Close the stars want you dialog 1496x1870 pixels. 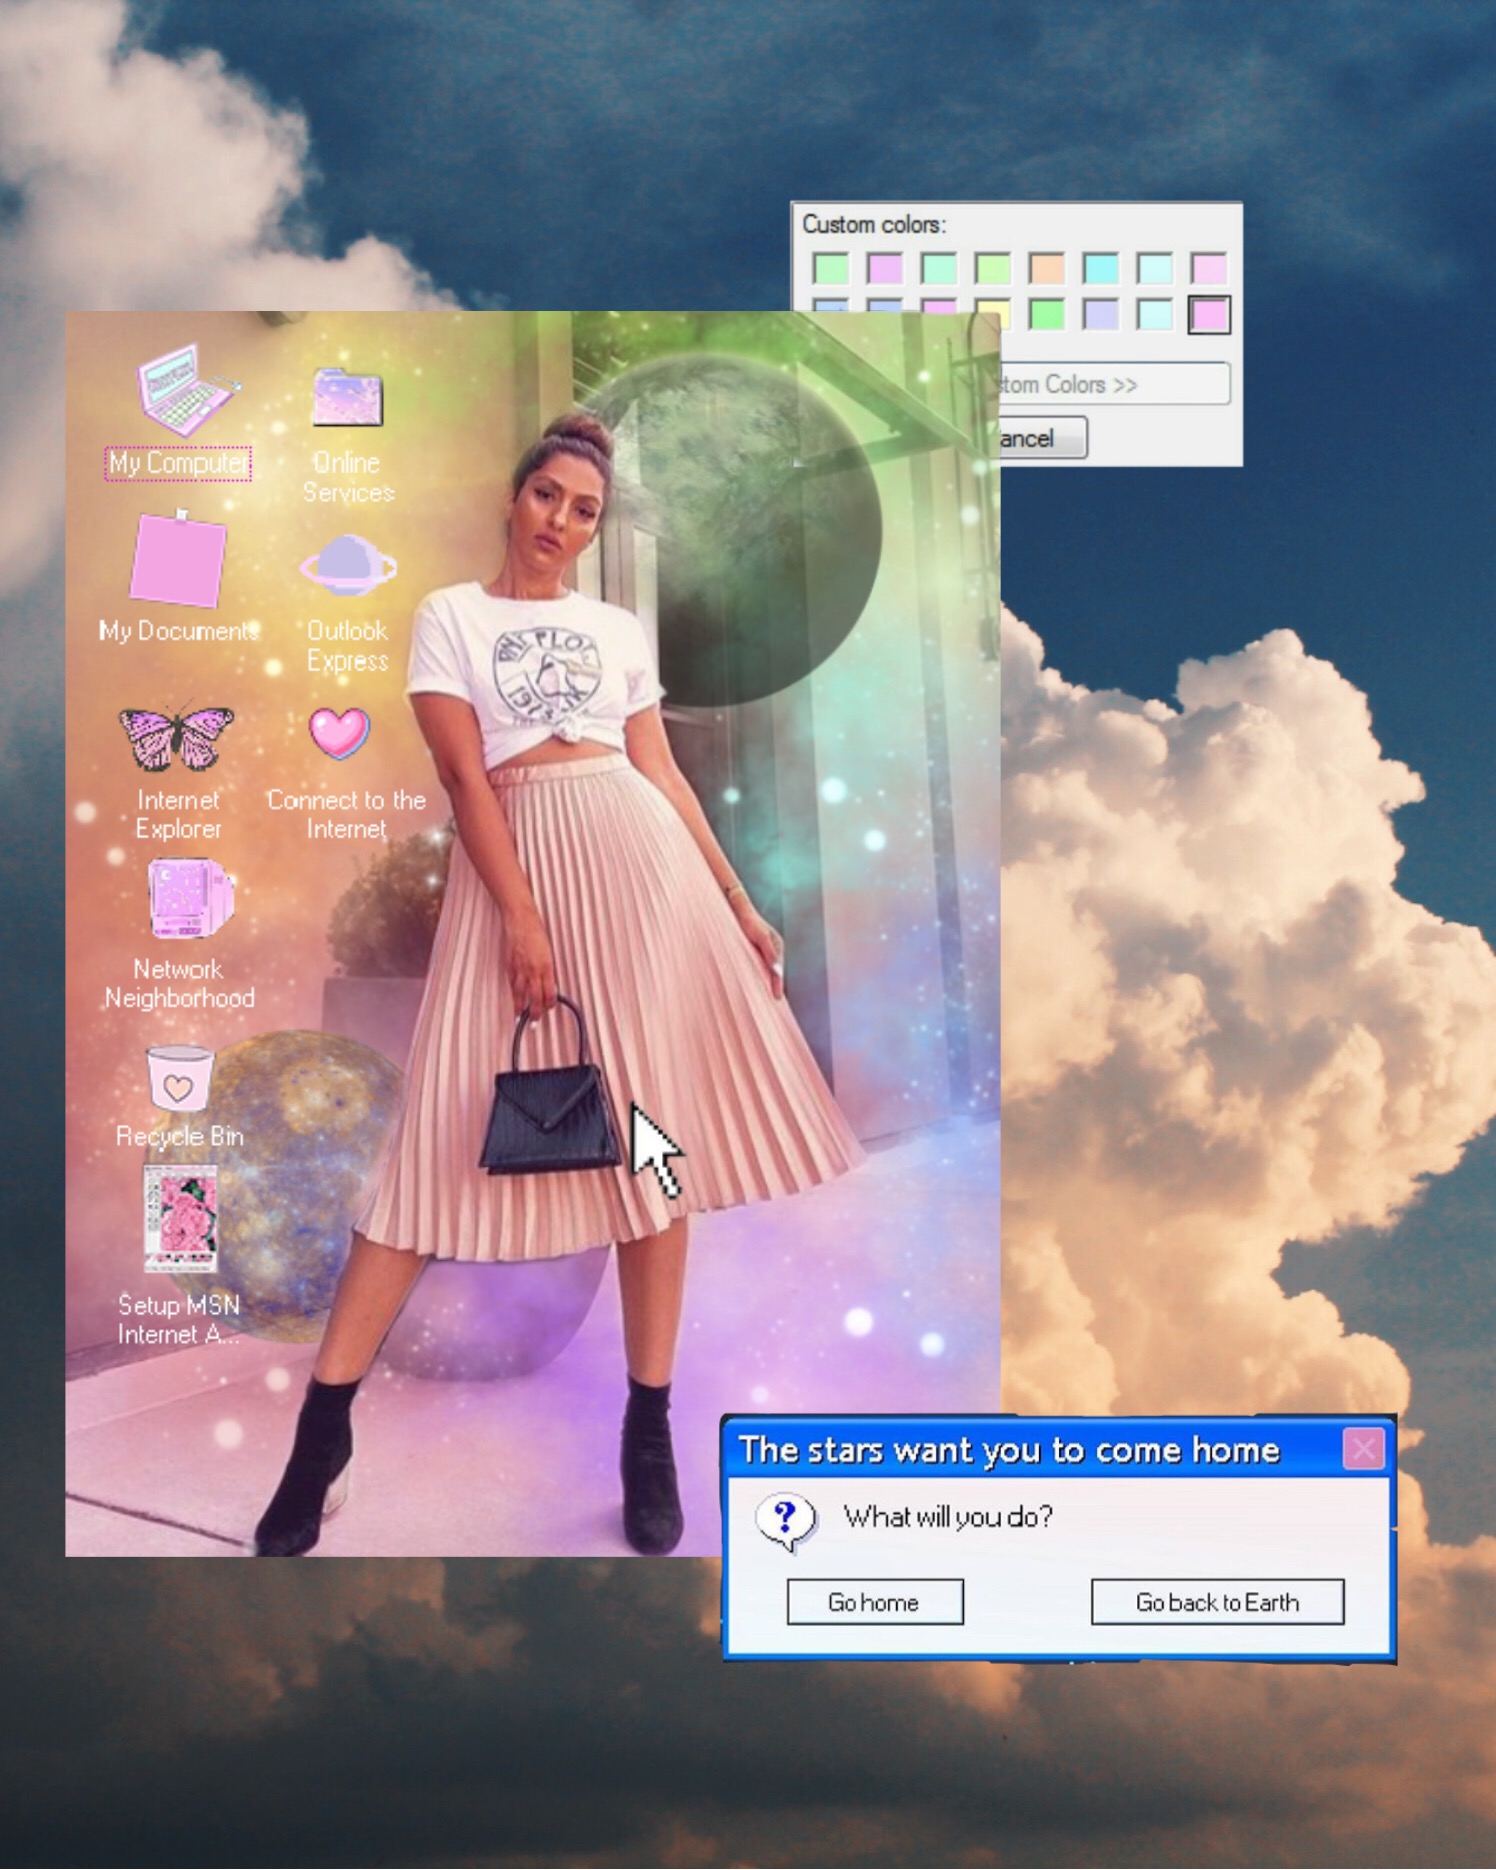1363,1448
